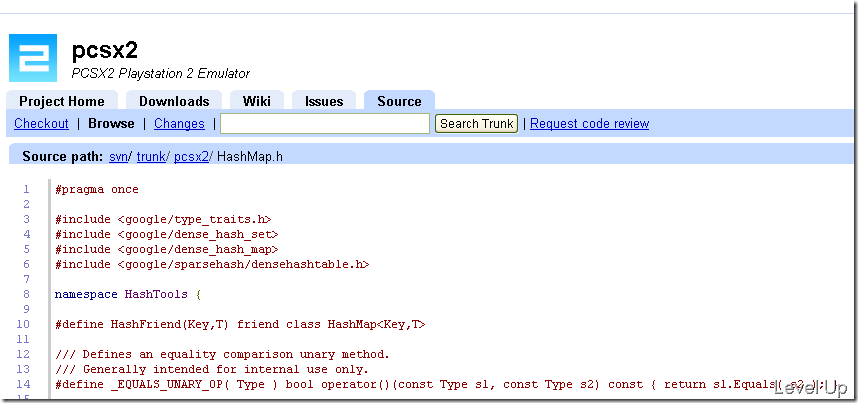Open the Wiki tab
858x403 pixels.
257,101
